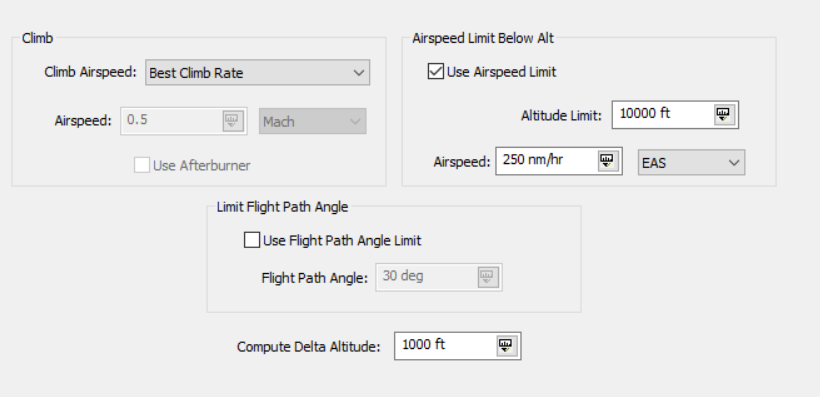This screenshot has height=397, width=820.
Task: Click the Limit Flight Path Angle group title
Action: click(282, 207)
